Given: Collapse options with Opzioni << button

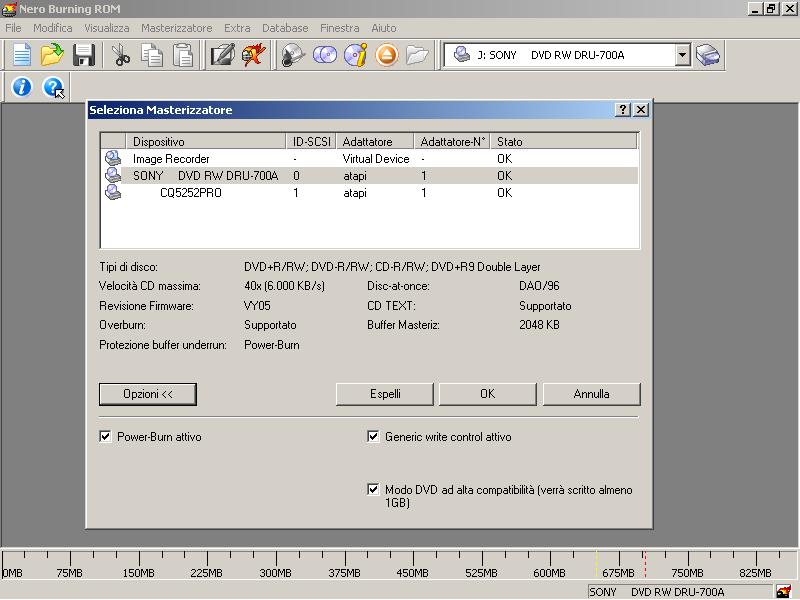Looking at the screenshot, I should click(148, 394).
